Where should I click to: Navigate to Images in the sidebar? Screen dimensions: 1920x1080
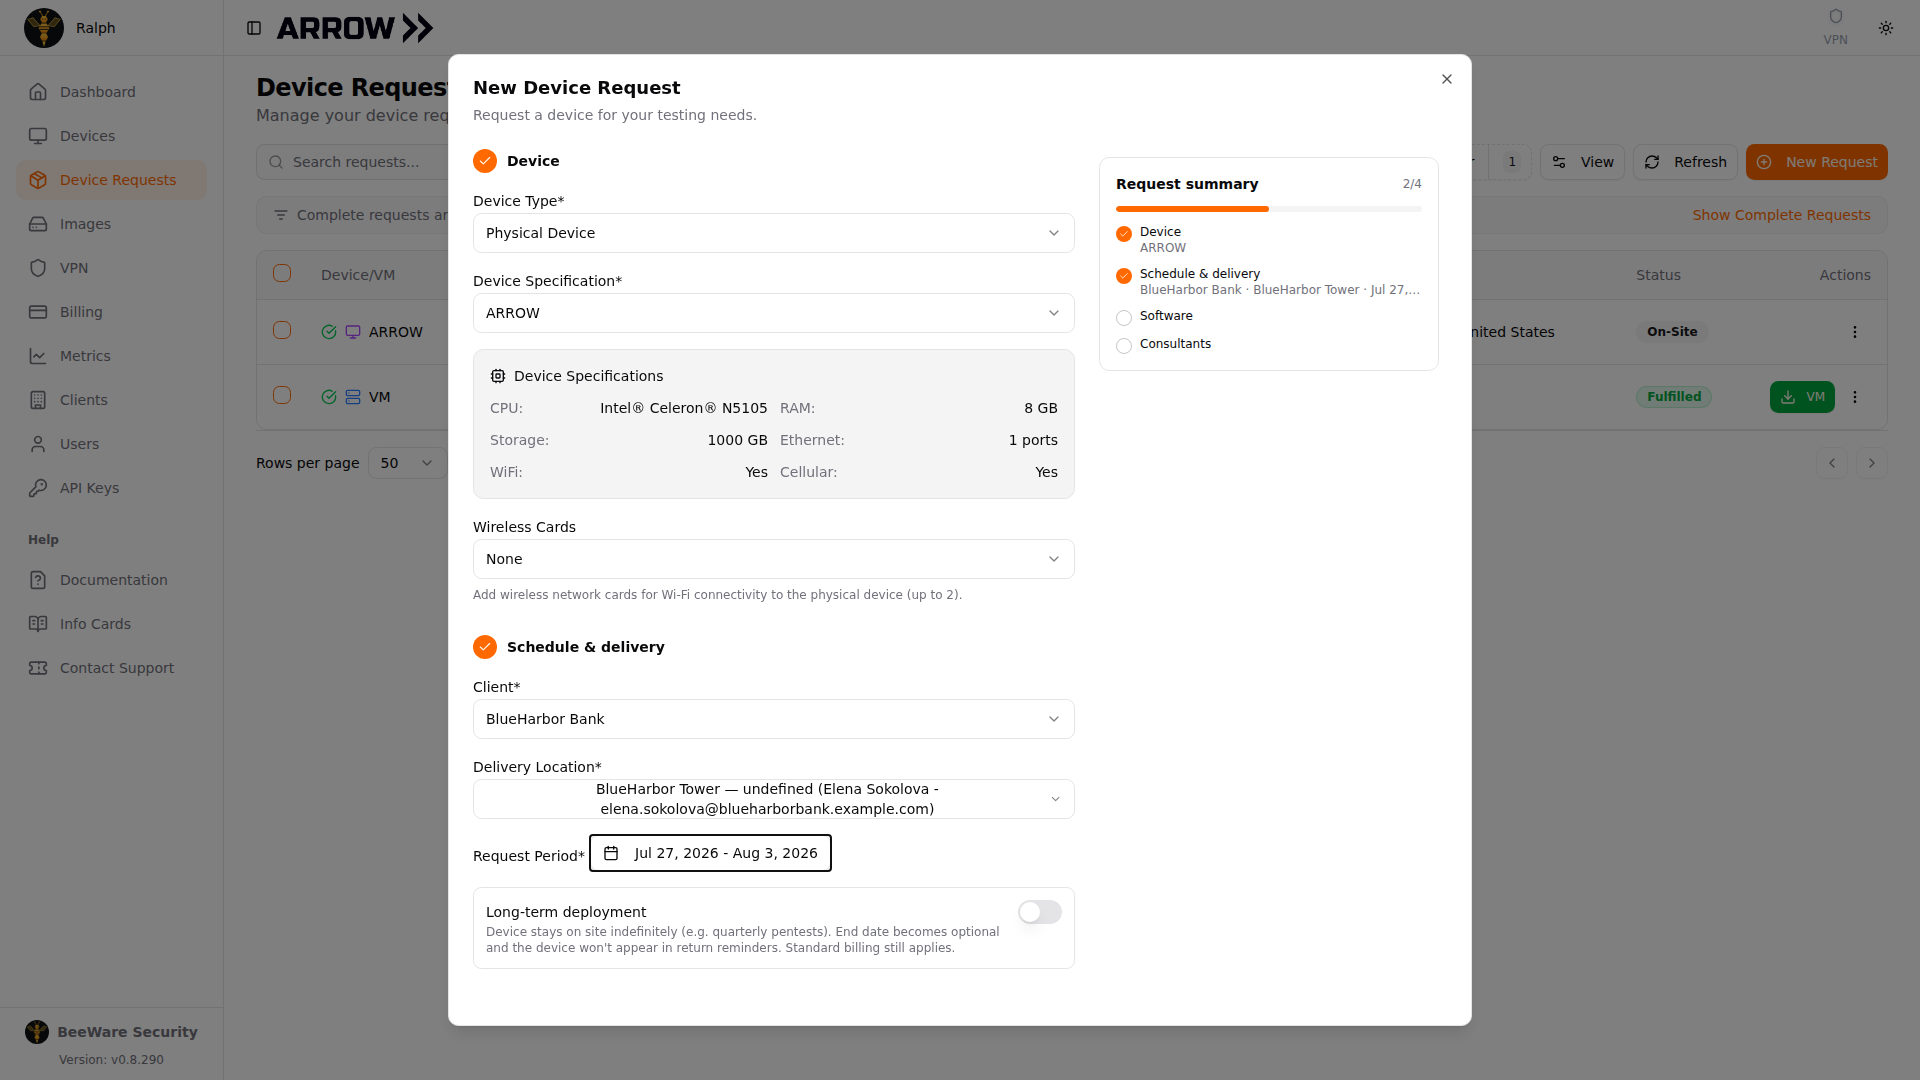[111, 224]
